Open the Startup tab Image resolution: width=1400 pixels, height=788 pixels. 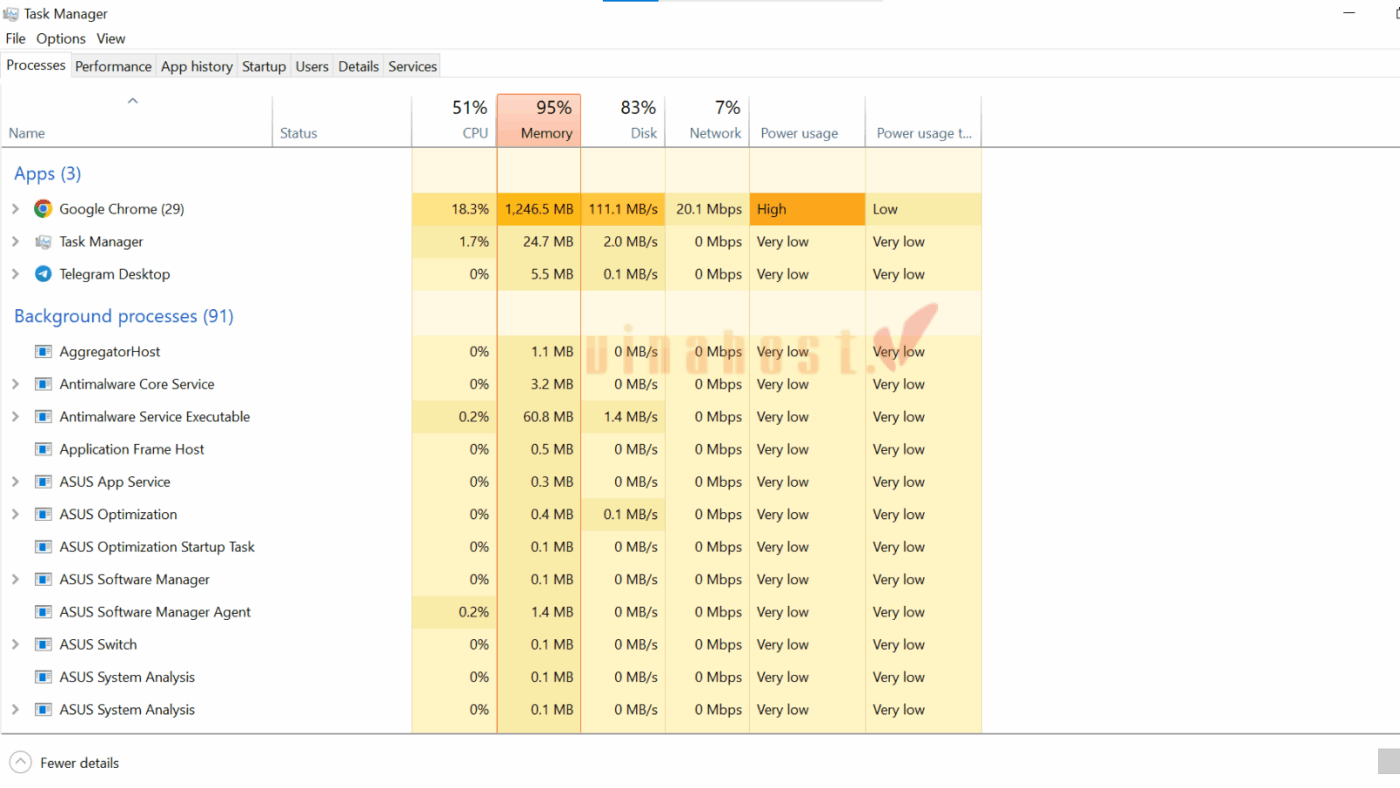pos(264,66)
